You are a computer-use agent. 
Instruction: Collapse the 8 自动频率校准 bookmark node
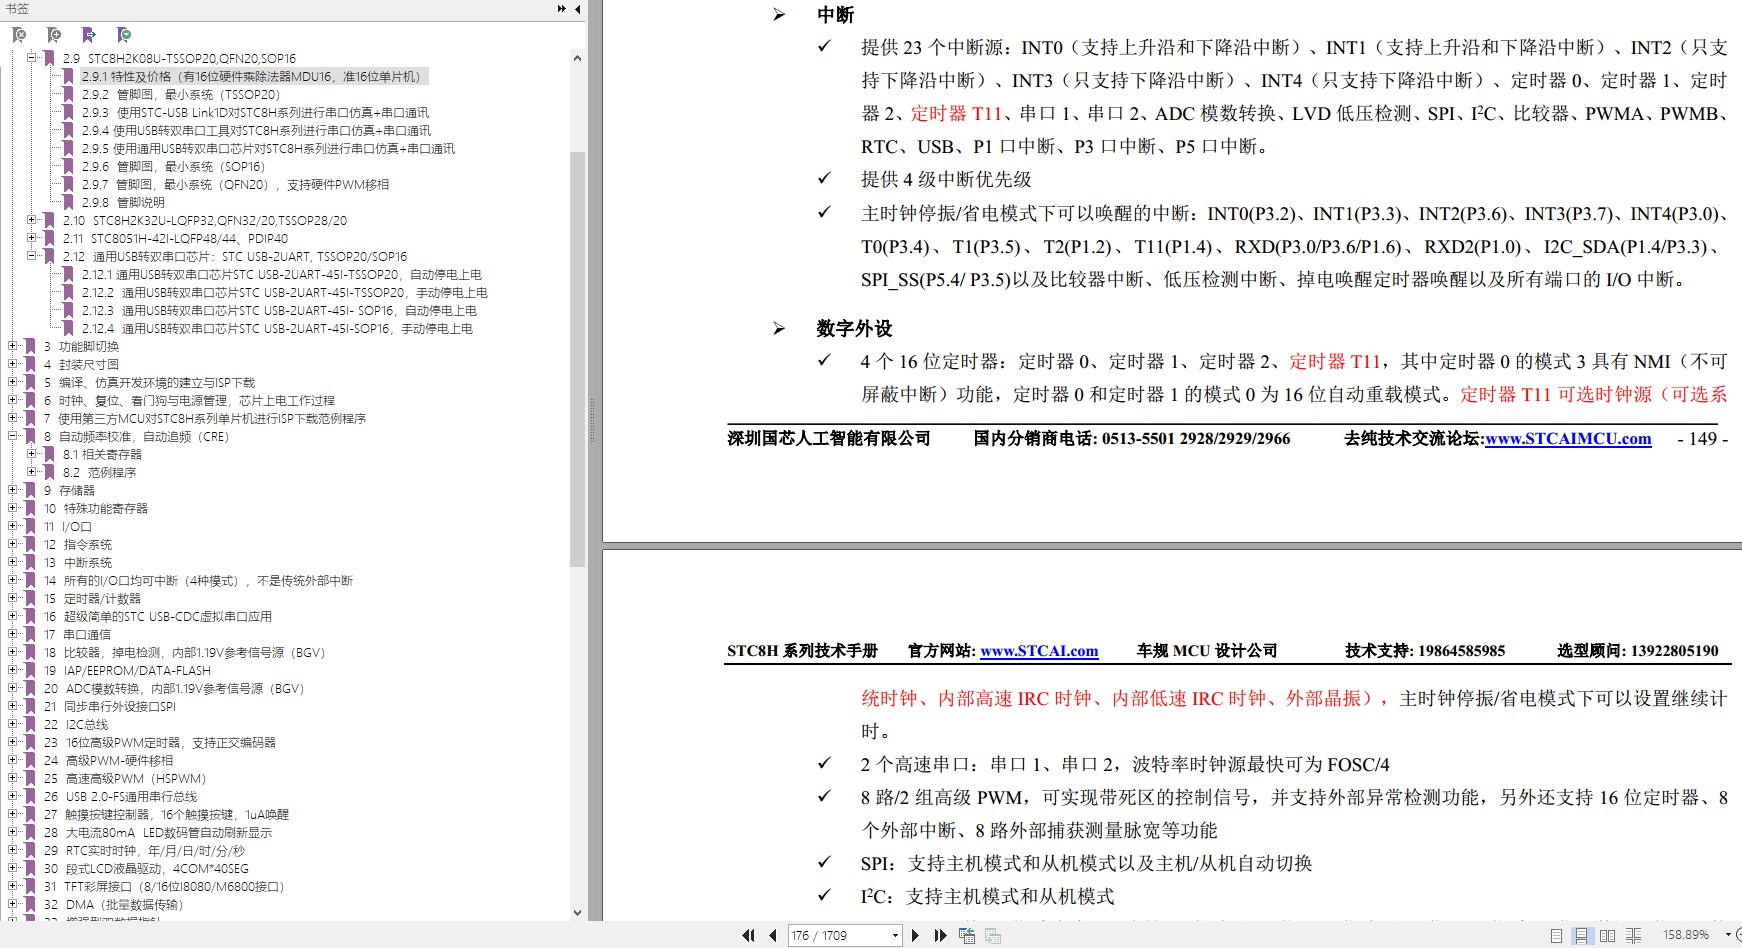(13, 436)
